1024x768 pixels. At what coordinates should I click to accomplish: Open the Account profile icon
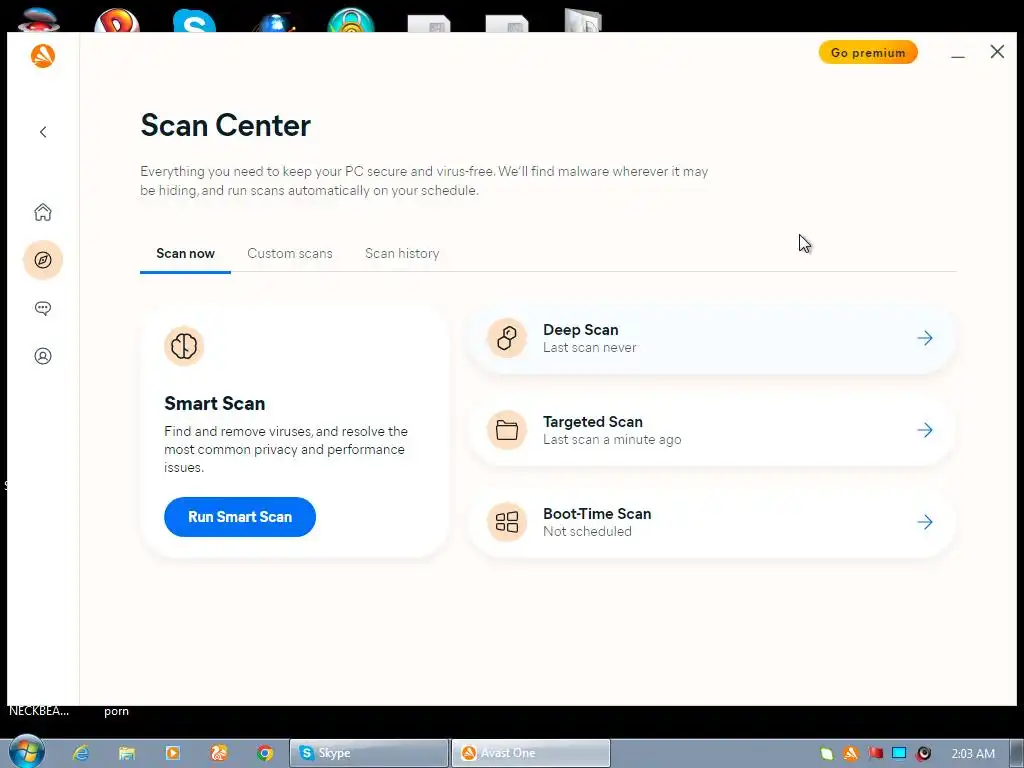pyautogui.click(x=43, y=356)
